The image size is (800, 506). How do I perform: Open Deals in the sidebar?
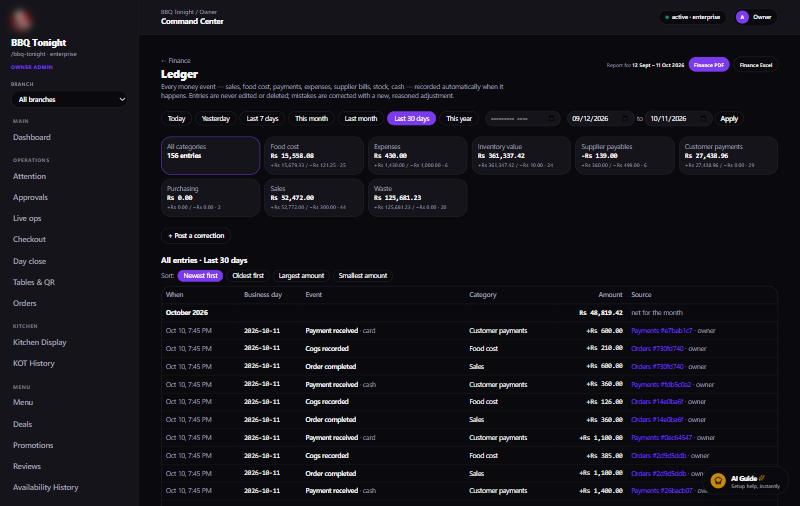(22, 424)
